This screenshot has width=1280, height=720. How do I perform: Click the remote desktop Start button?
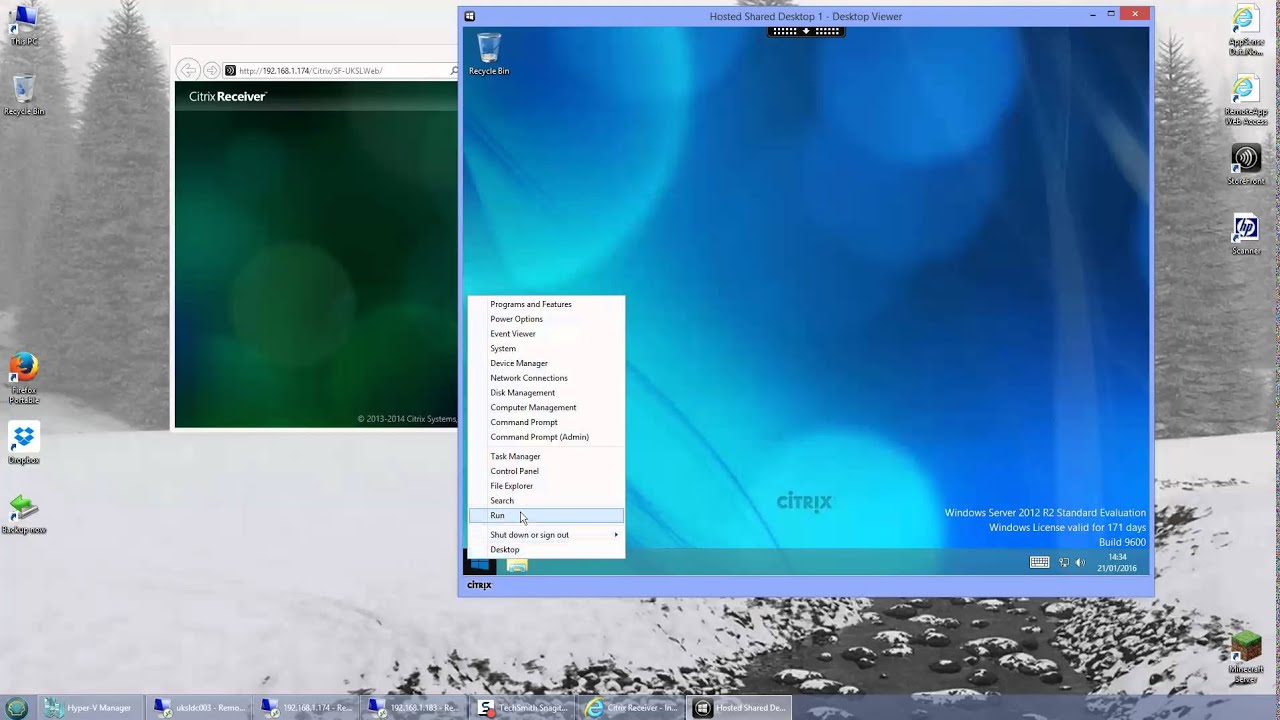tap(480, 566)
